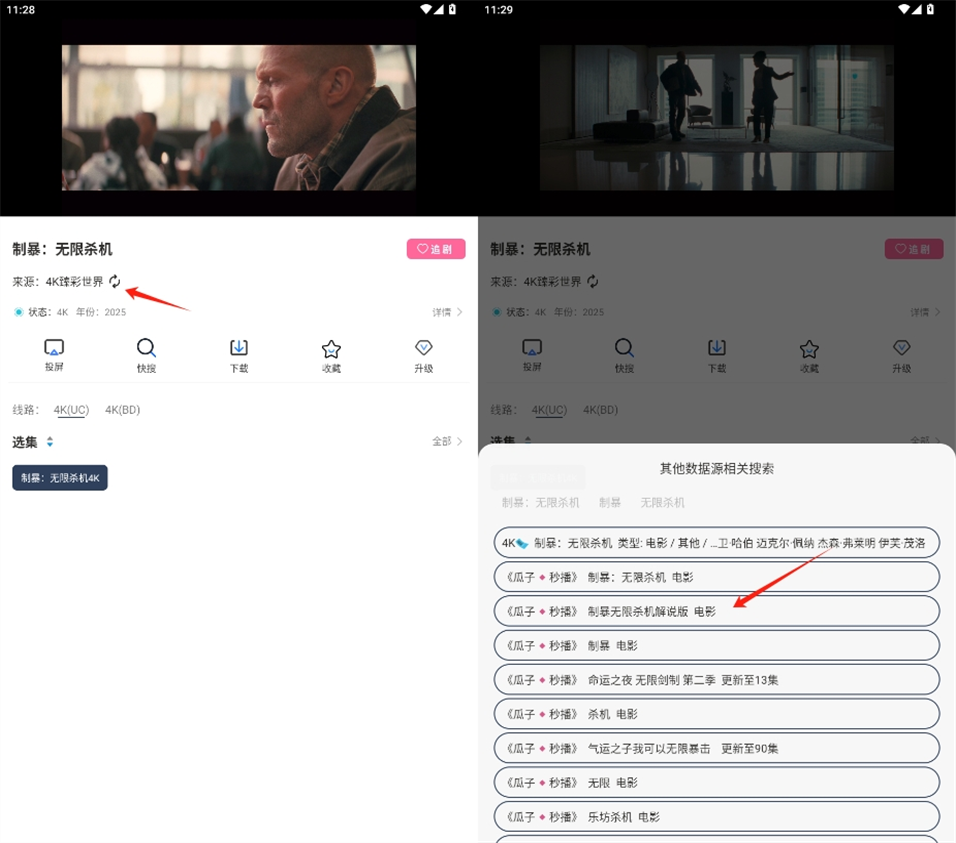Open 瓜子秒播 result 制暴 电影
Viewport: 956px width, 843px height.
click(716, 645)
